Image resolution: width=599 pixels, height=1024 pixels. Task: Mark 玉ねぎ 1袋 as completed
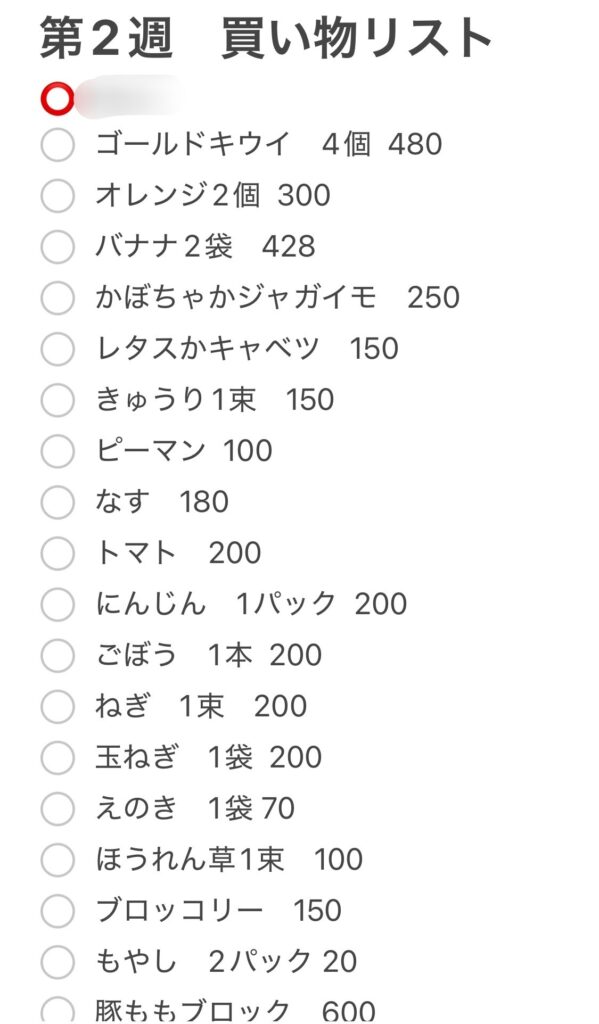(57, 758)
